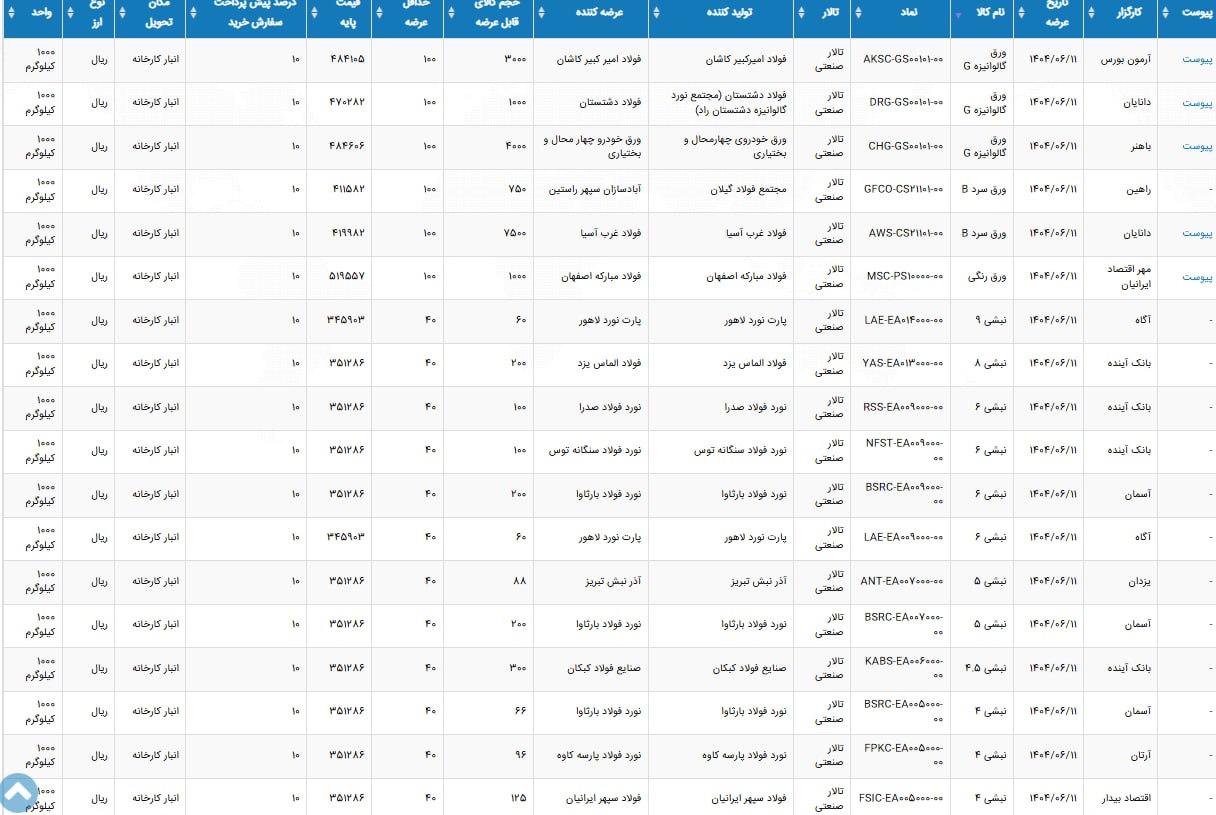Viewport: 1216px width, 815px height.
Task: Sort by درصد پیش پرداخت سفارش خرید icon
Action: coord(193,13)
